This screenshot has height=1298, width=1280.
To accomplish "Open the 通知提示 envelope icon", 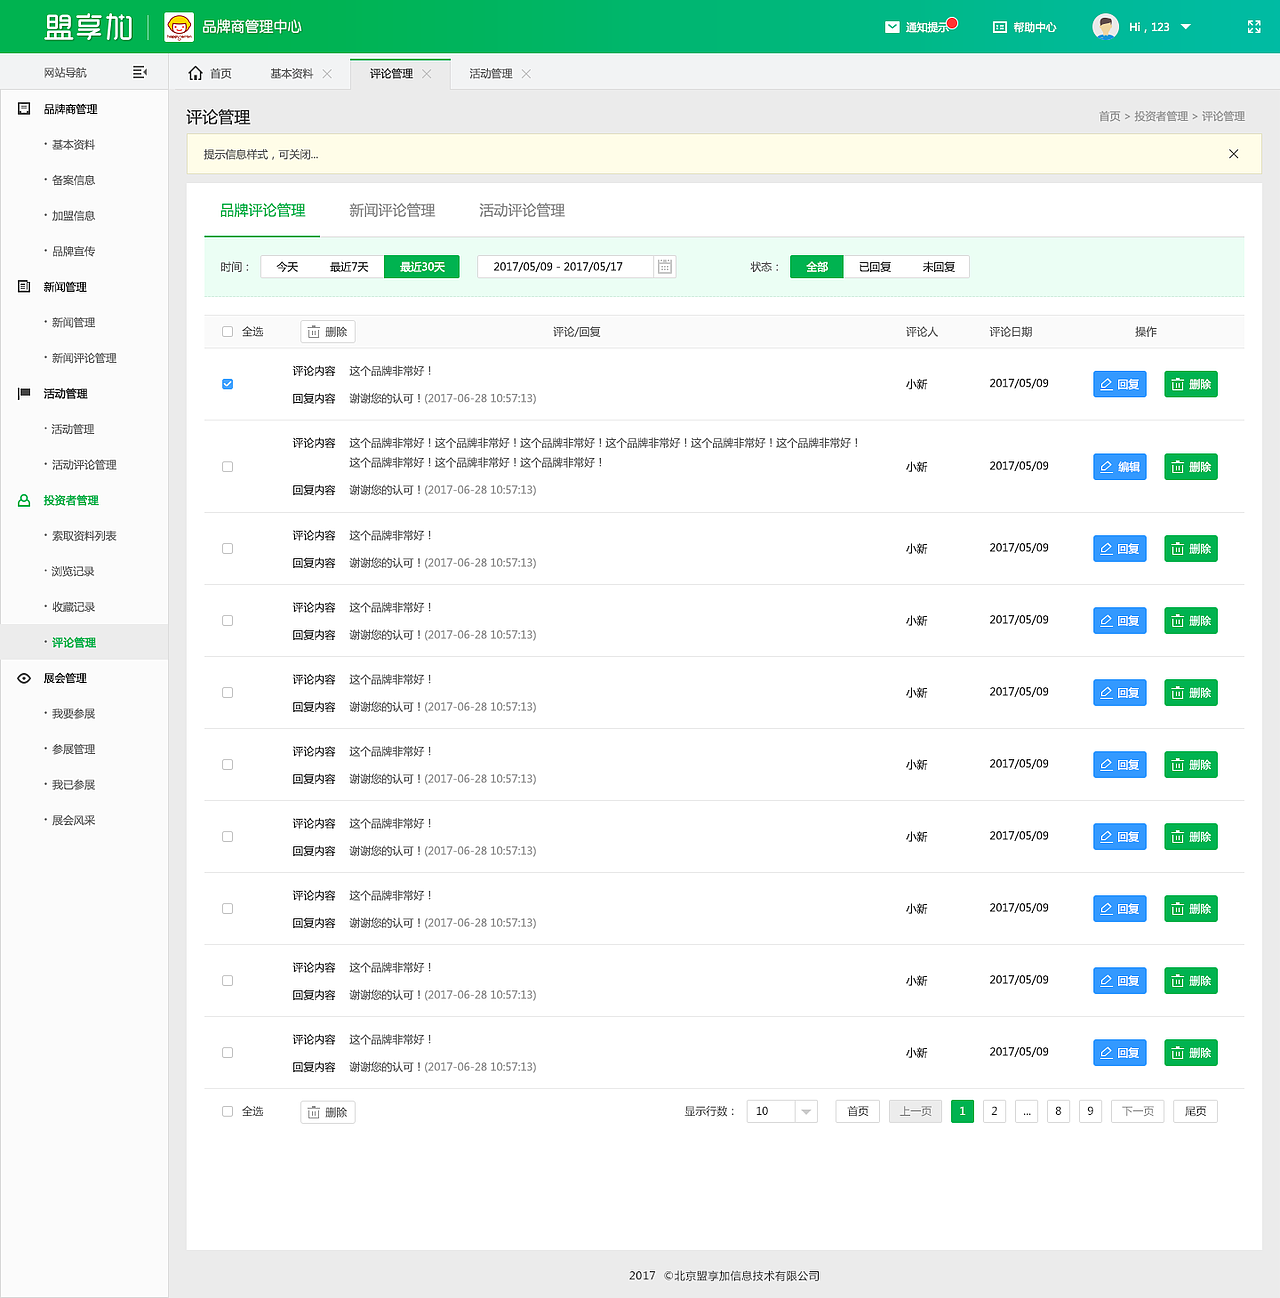I will [892, 27].
